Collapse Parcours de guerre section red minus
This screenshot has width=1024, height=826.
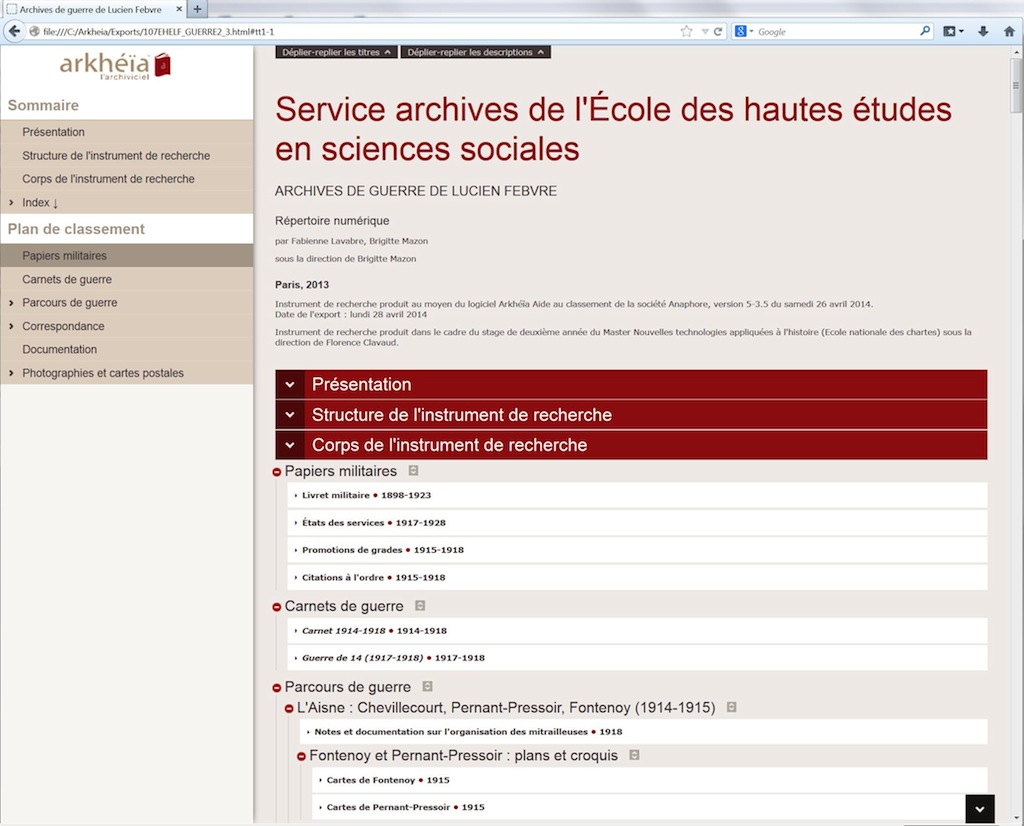pyautogui.click(x=277, y=688)
